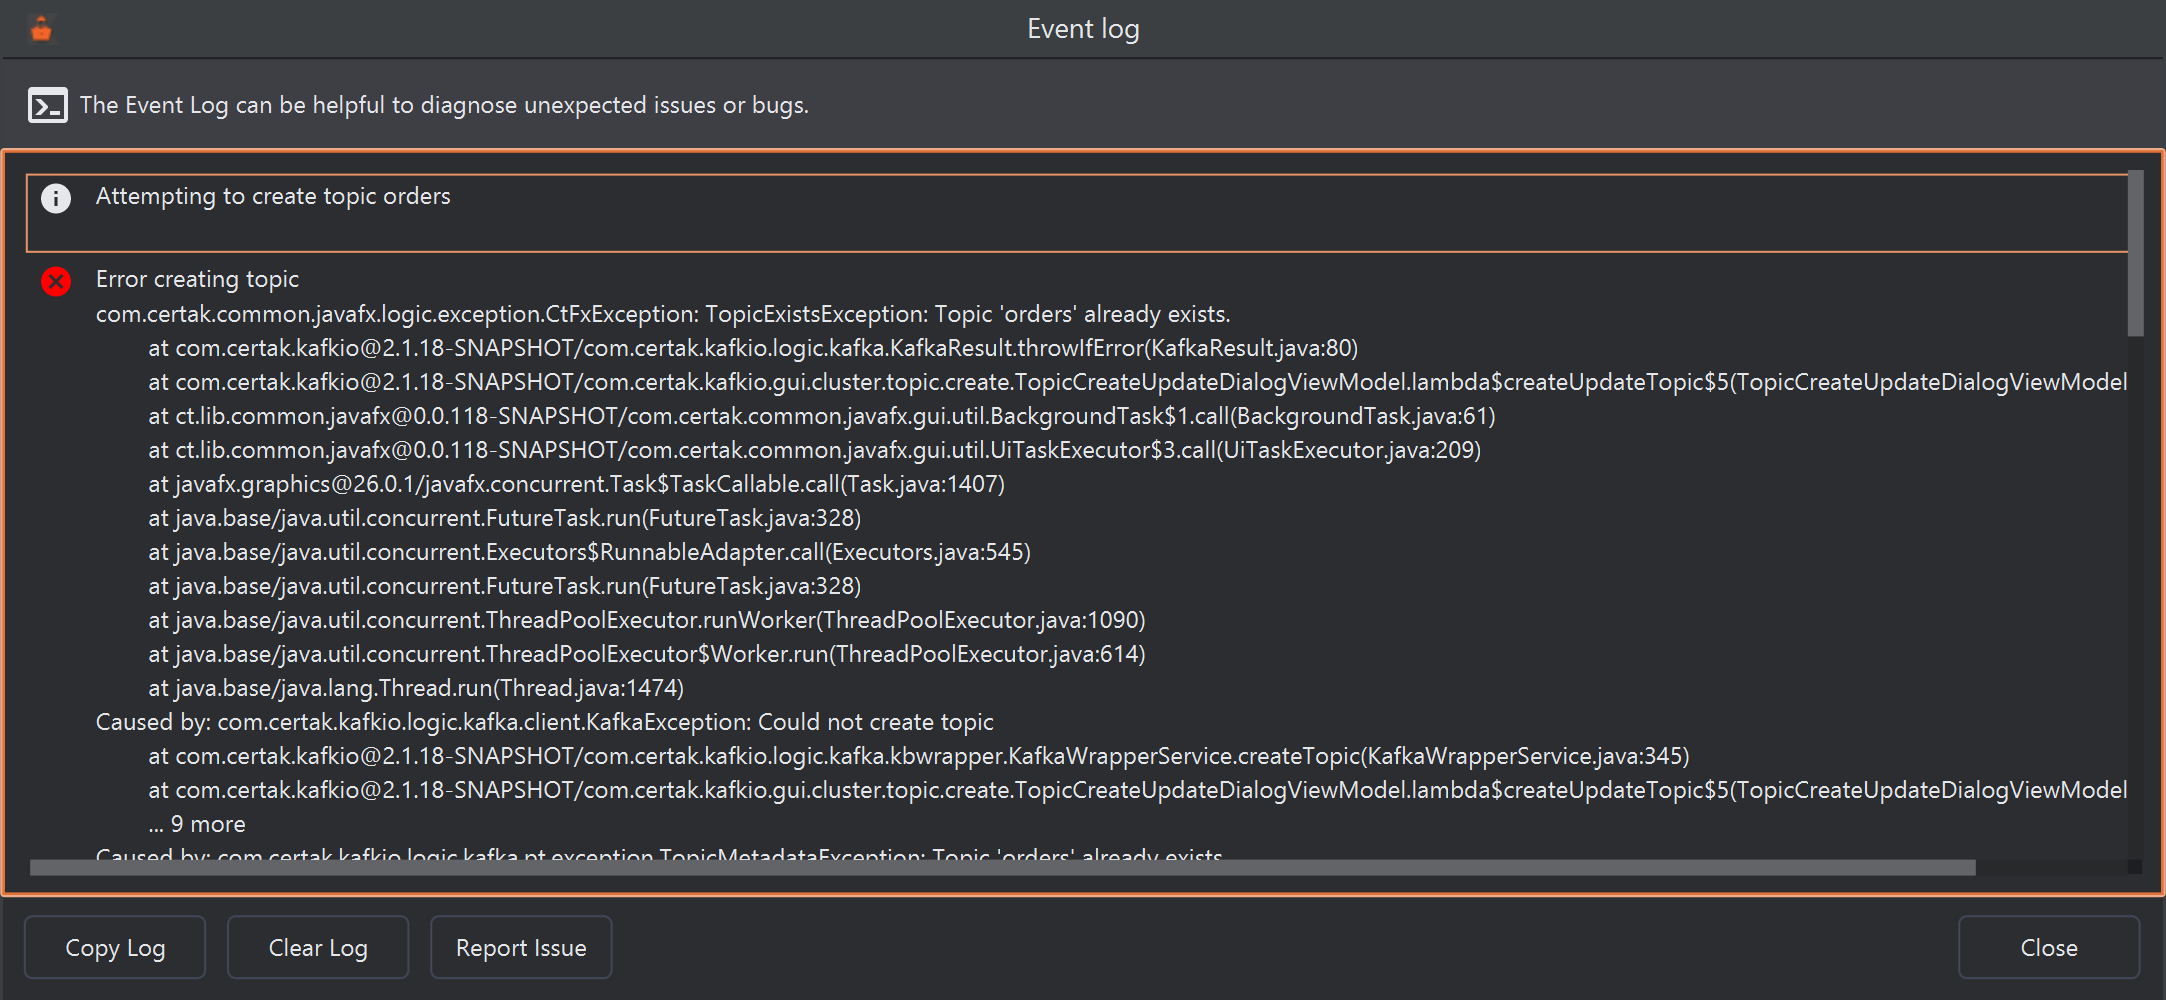Click the BackgroundTask$1.call stack trace line
This screenshot has width=2166, height=1000.
tap(822, 416)
